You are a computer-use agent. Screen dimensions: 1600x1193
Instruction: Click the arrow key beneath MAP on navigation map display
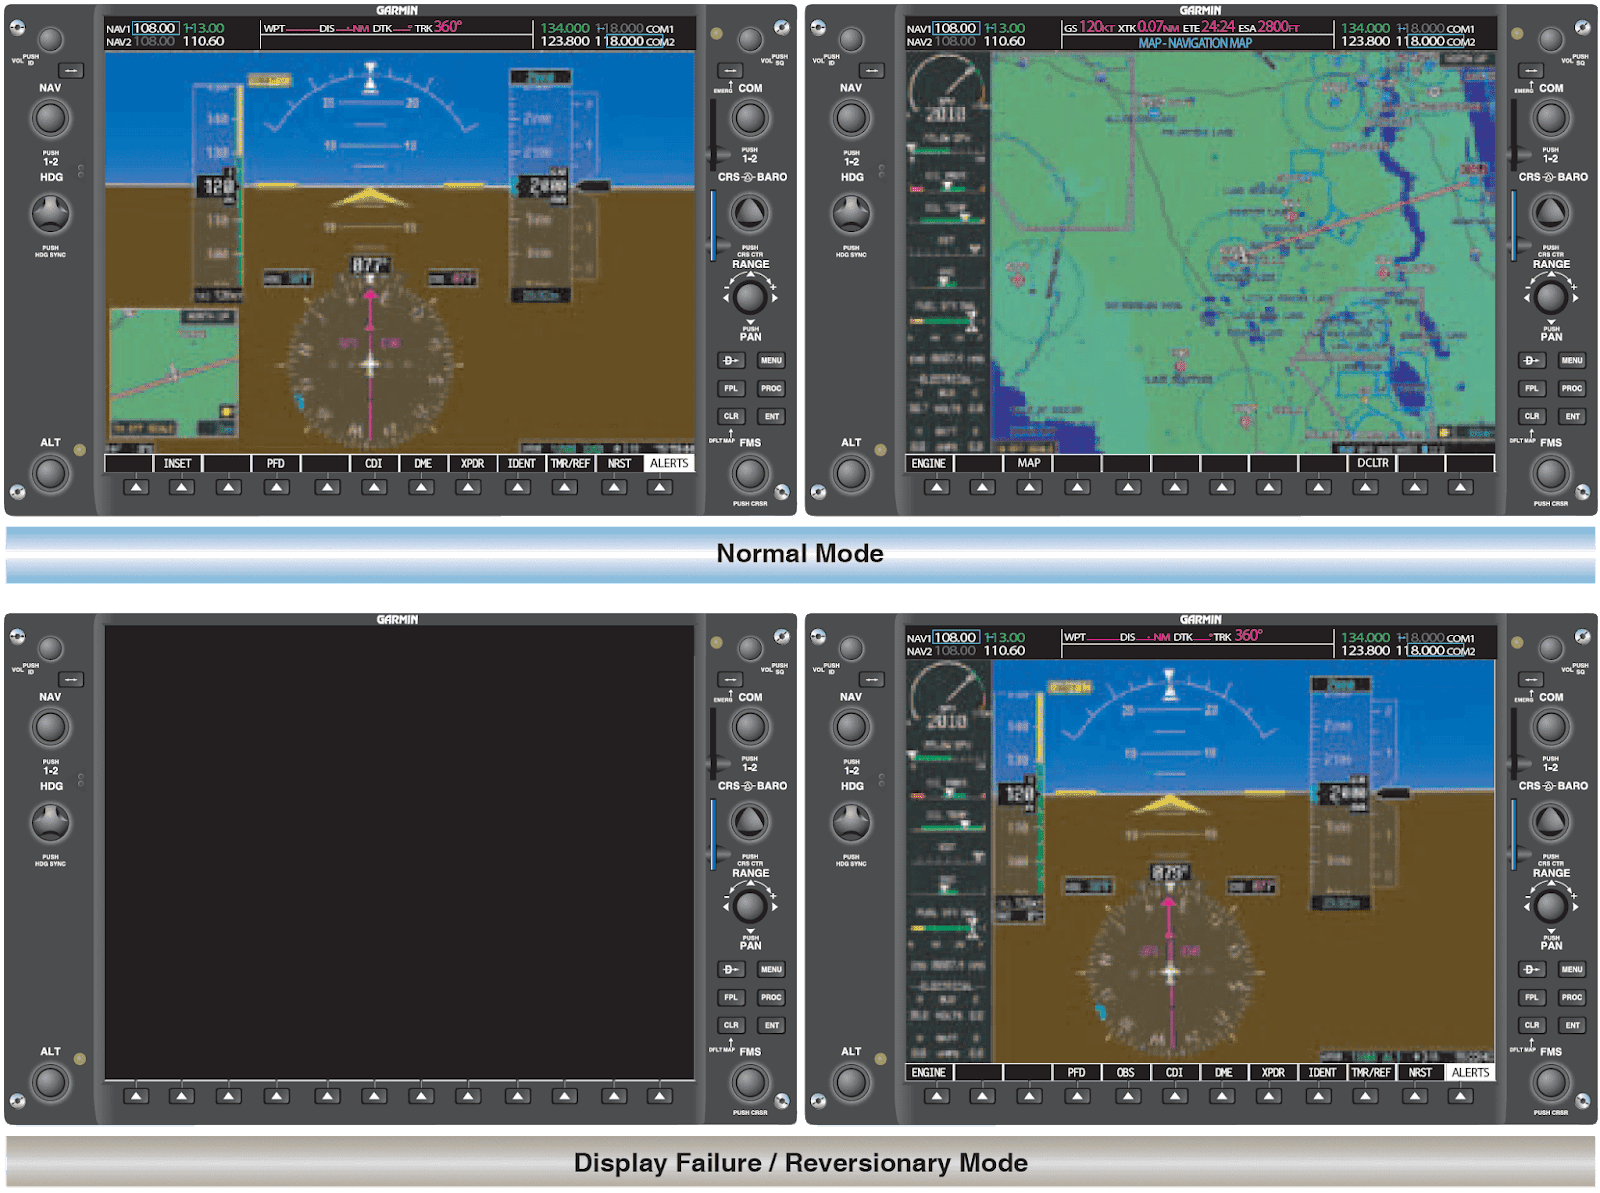tap(1030, 488)
